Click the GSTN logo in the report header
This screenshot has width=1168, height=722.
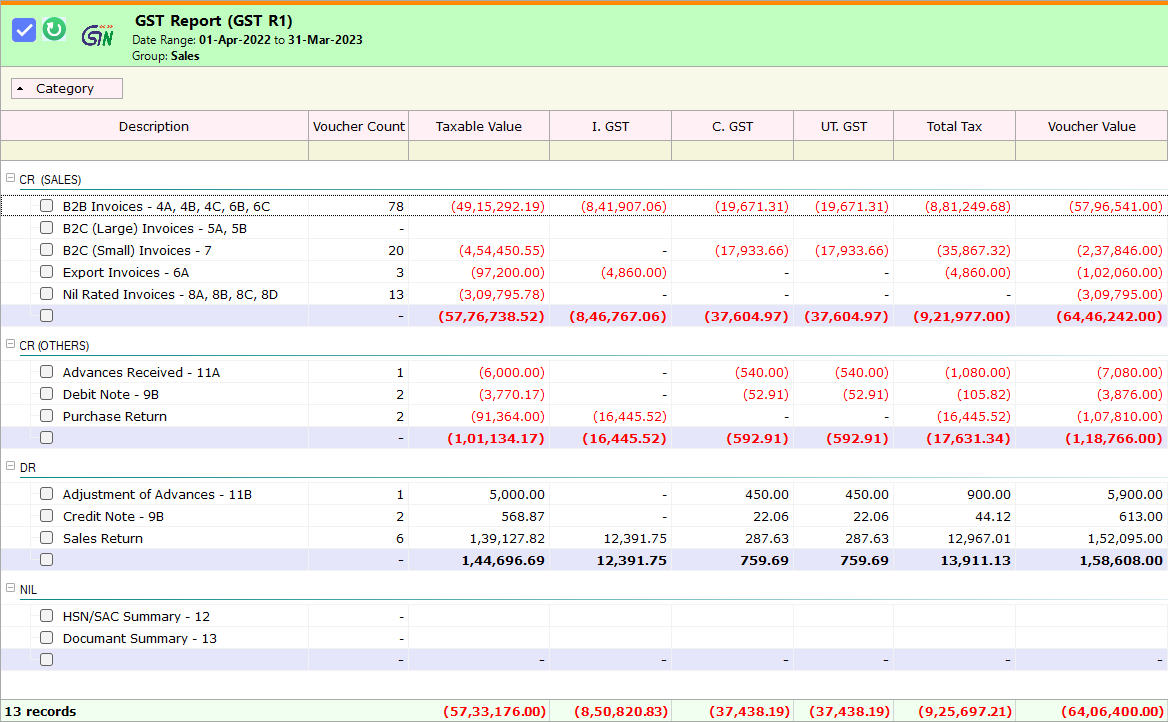coord(96,33)
